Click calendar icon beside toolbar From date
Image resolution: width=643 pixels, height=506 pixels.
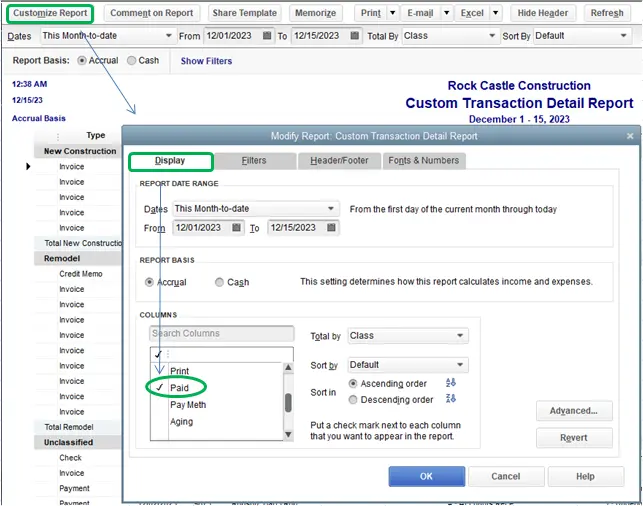tap(266, 36)
